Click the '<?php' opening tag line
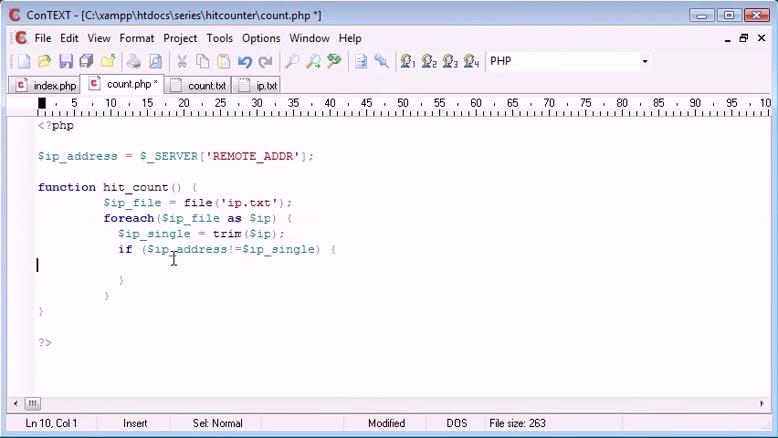Image resolution: width=778 pixels, height=438 pixels. [56, 125]
